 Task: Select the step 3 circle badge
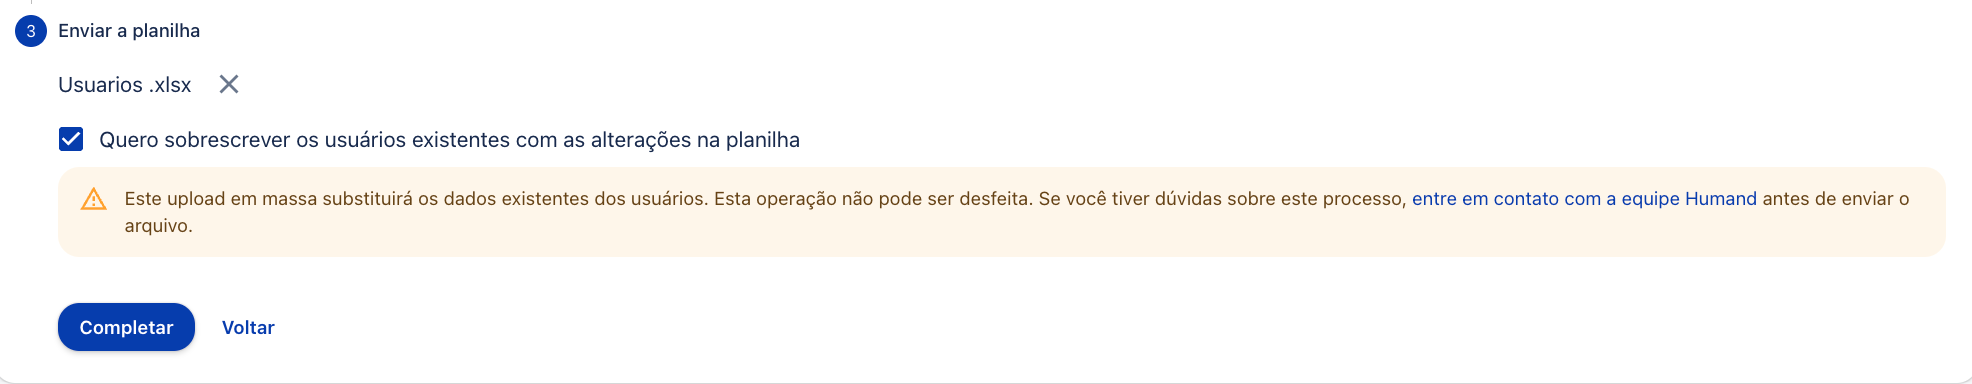pyautogui.click(x=31, y=31)
